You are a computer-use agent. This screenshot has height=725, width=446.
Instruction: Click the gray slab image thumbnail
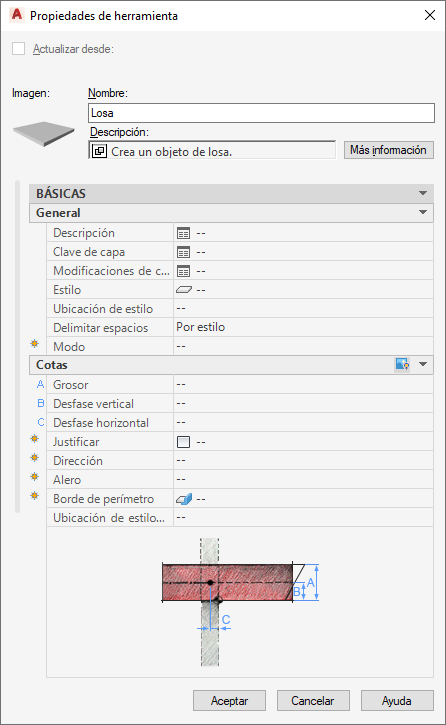44,134
